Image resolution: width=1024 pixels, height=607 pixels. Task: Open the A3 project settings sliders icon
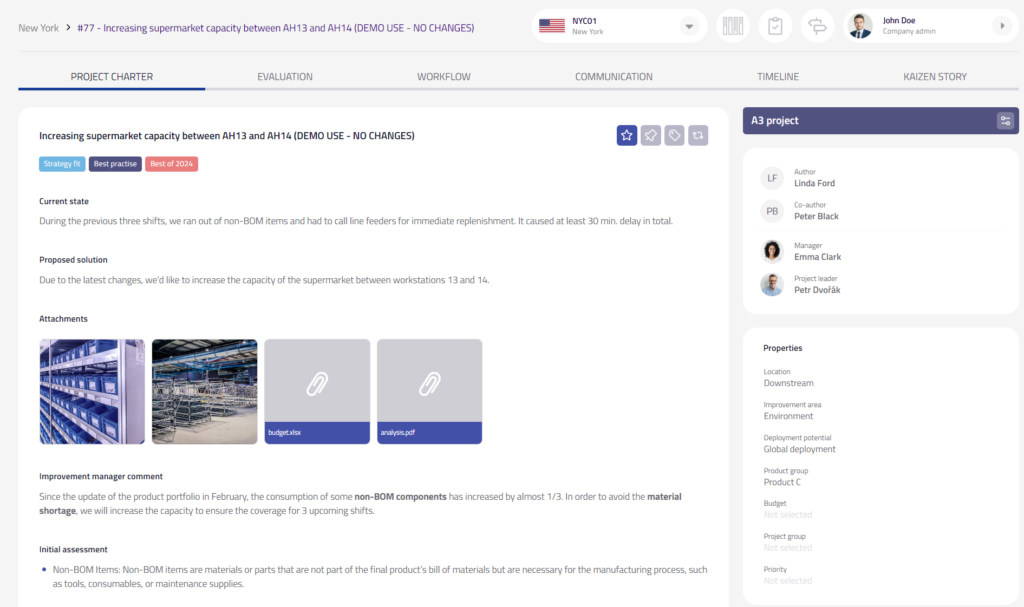pyautogui.click(x=1005, y=121)
